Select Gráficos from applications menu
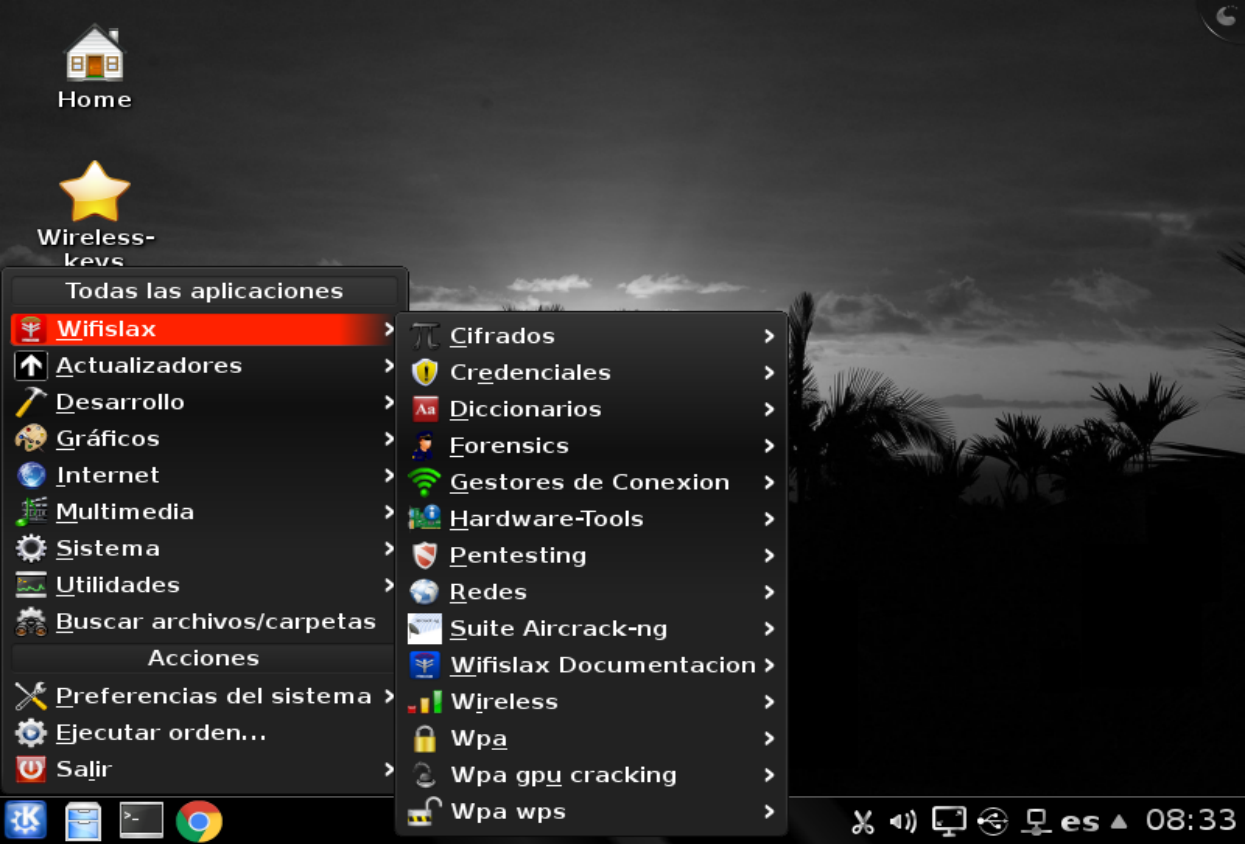This screenshot has height=844, width=1245. 203,439
